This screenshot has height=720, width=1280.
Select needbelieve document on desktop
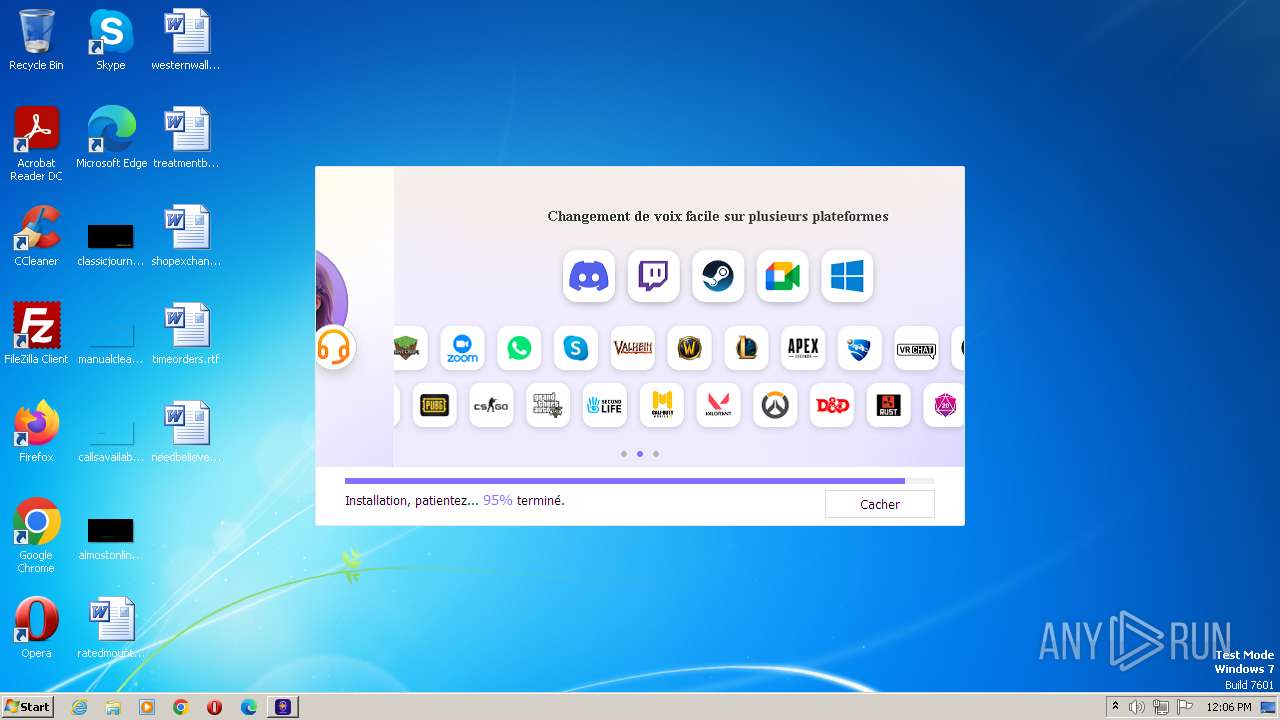click(186, 432)
